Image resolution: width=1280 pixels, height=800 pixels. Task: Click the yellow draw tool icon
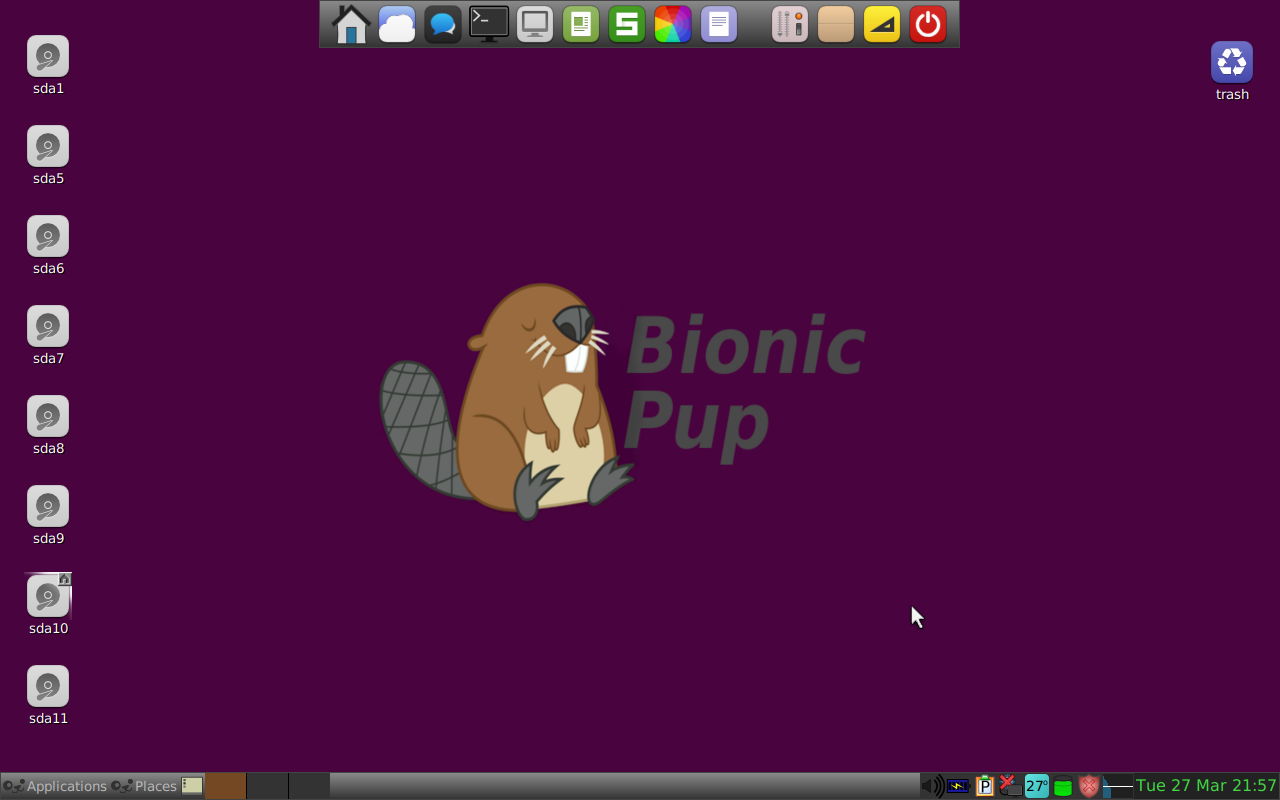click(x=881, y=24)
